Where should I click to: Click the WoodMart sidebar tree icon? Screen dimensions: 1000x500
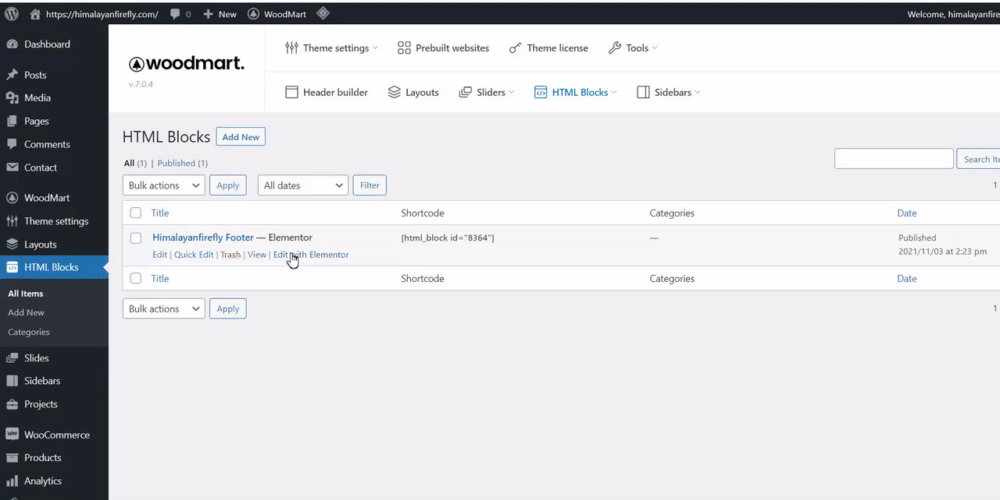pos(12,198)
